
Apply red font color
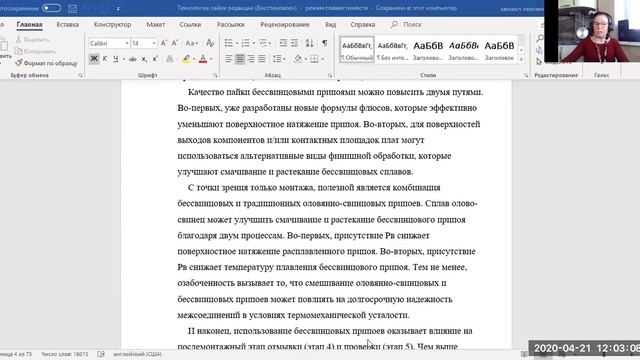click(203, 59)
